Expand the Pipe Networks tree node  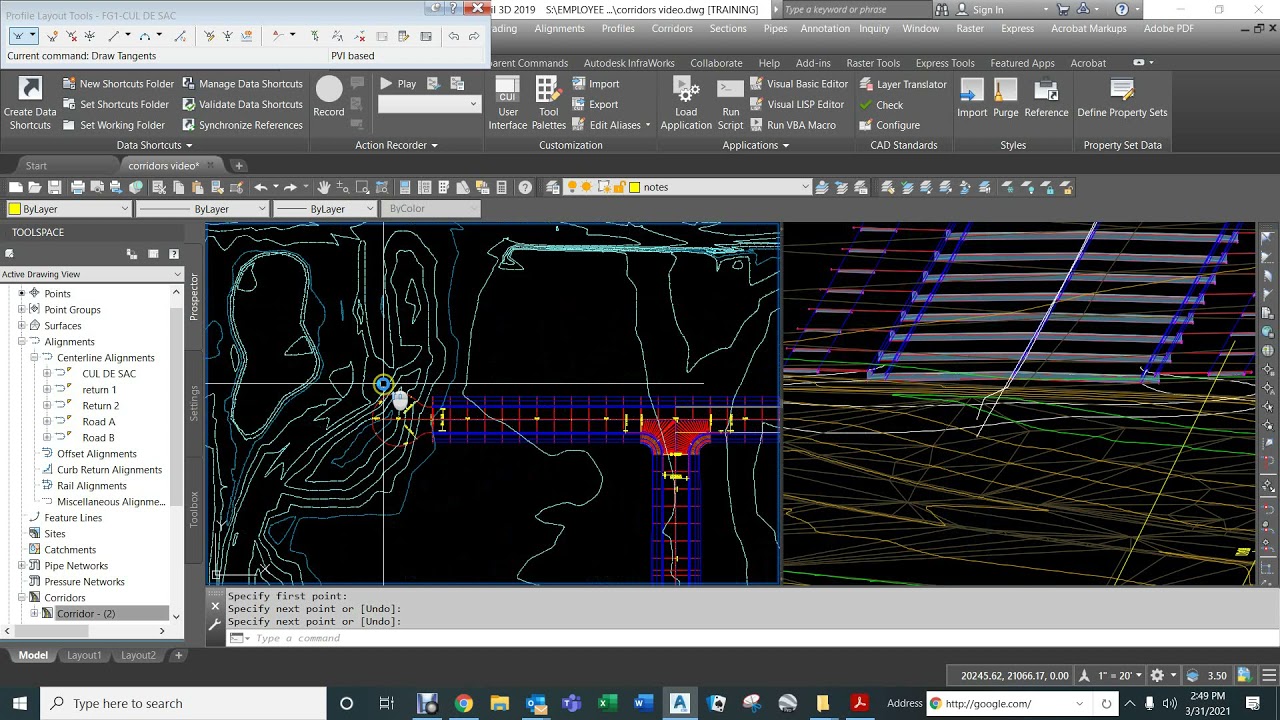tap(21, 566)
